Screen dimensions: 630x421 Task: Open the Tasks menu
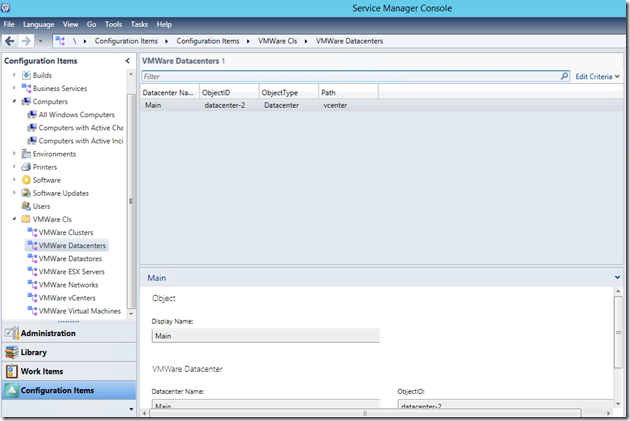[x=141, y=23]
